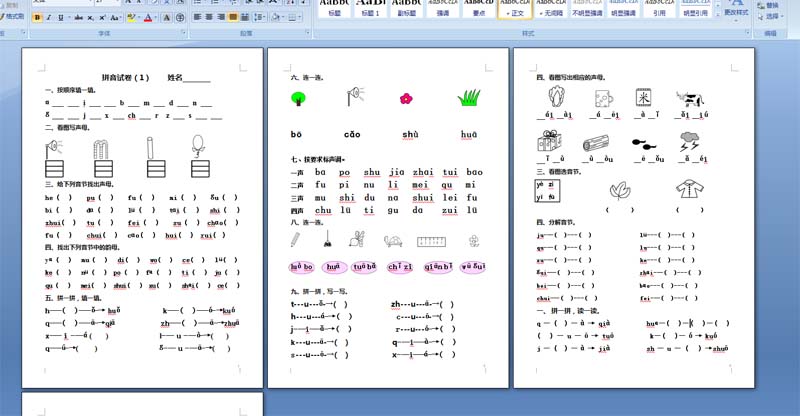
Task: Apply the 不明显强调 style from gallery
Action: 587,8
